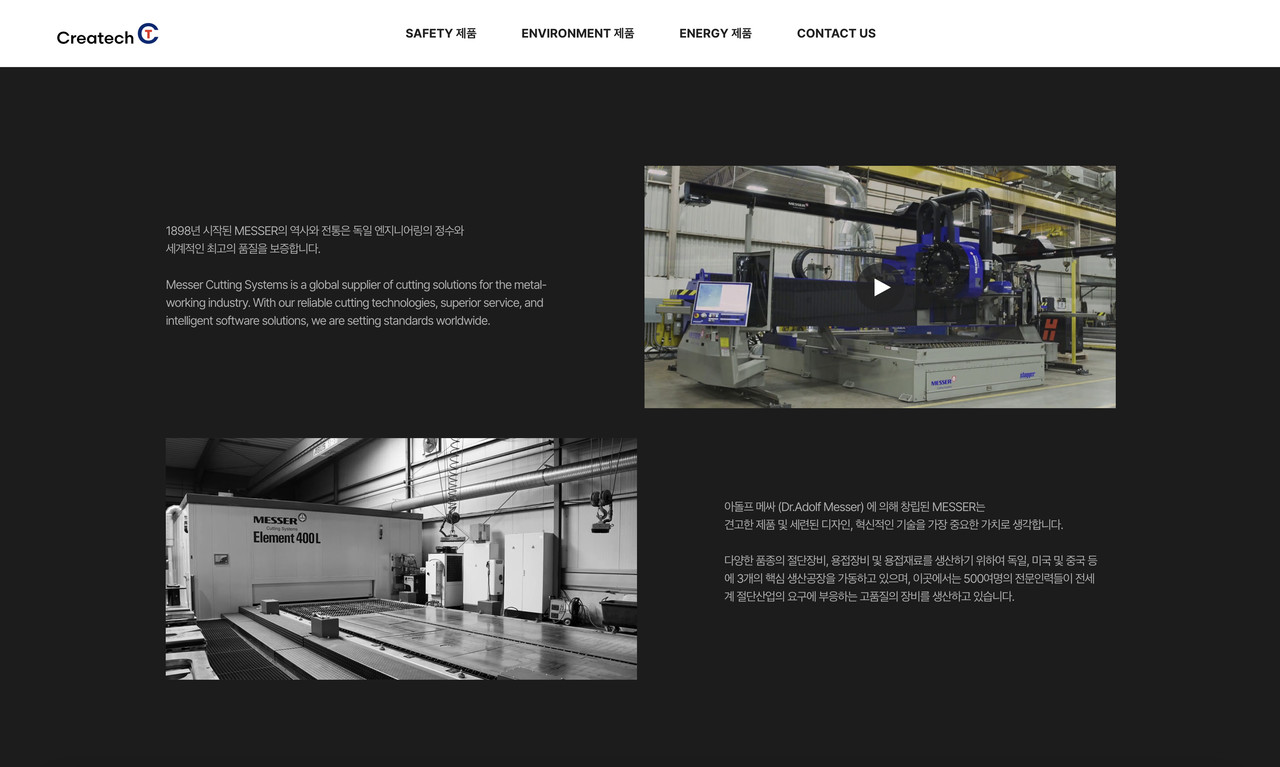
Task: Play the Messer cutting machine video
Action: [881, 287]
